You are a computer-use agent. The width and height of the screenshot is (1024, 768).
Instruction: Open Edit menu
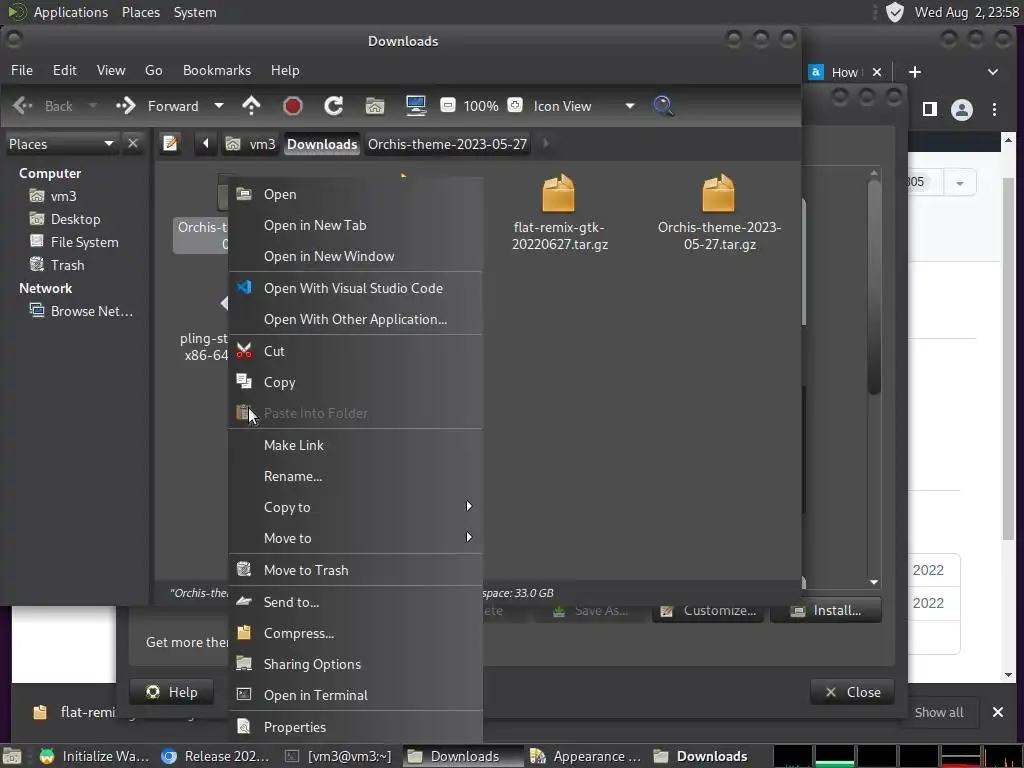(x=65, y=70)
